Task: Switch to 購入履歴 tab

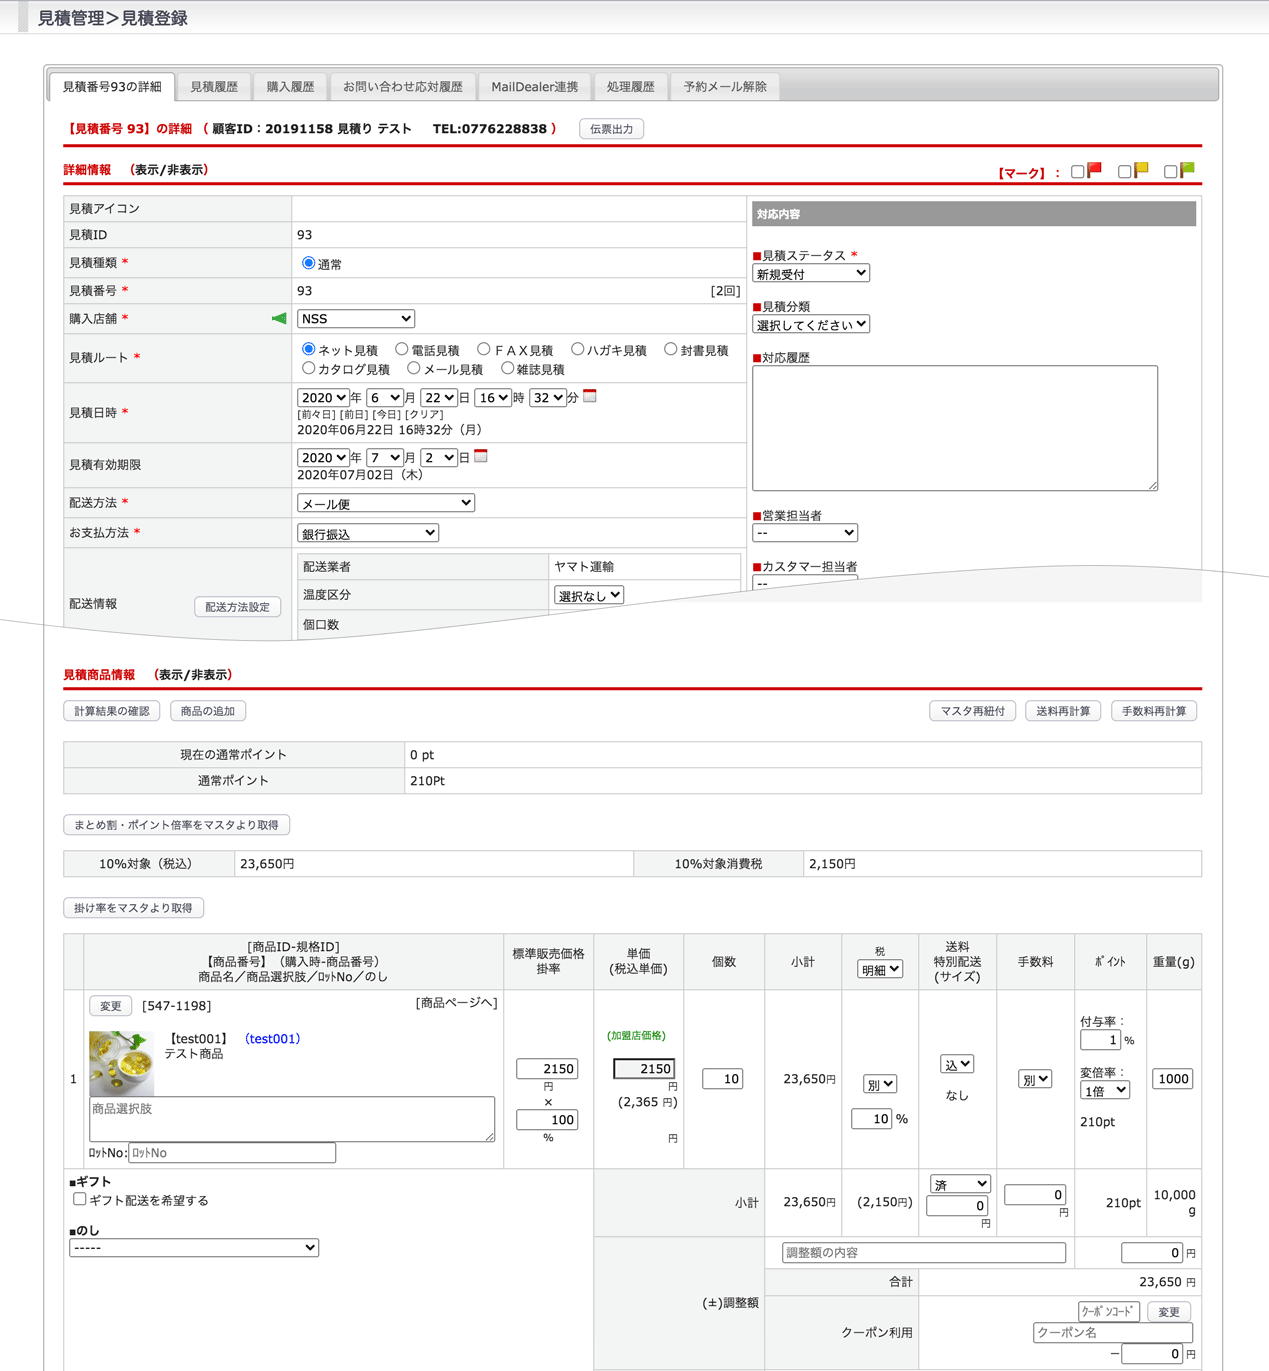Action: point(290,87)
